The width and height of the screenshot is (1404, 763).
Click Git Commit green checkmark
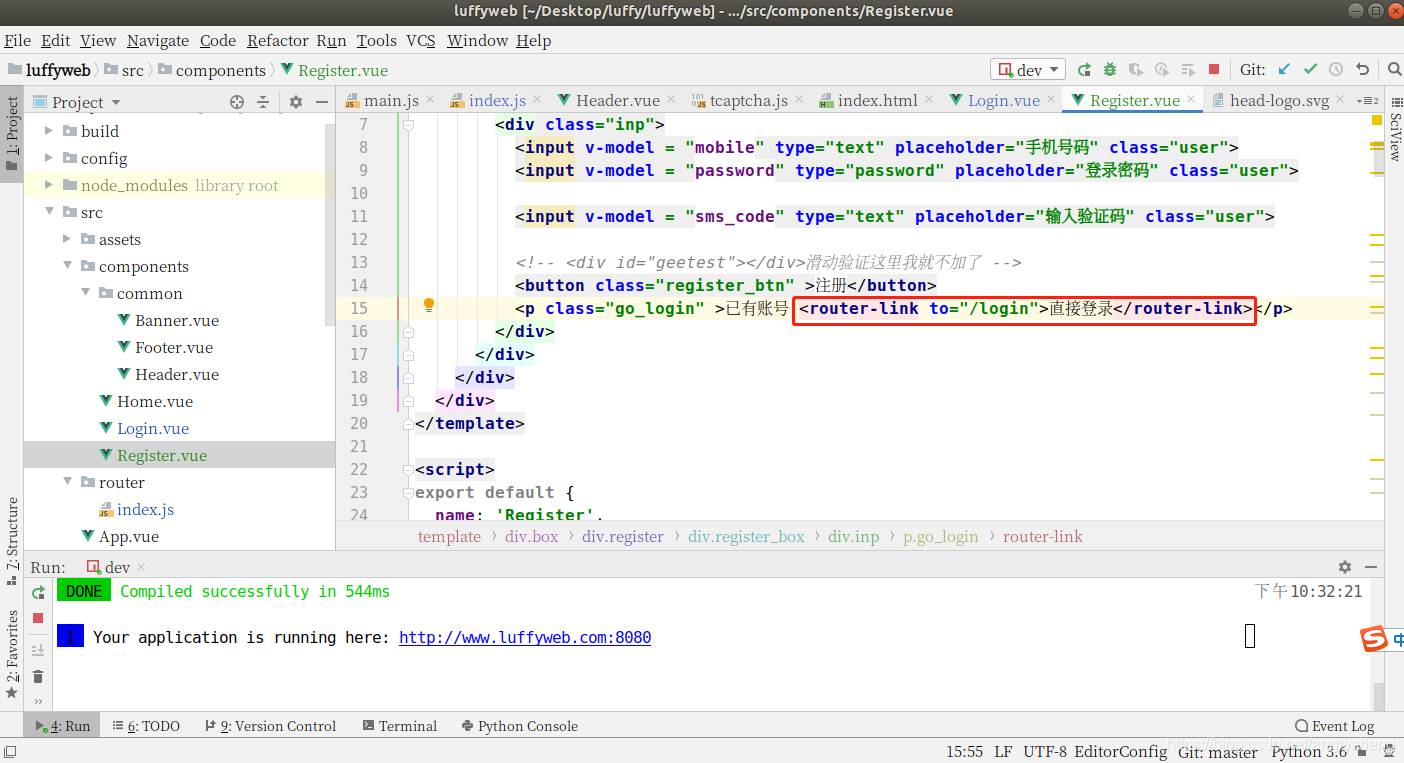[x=1310, y=70]
